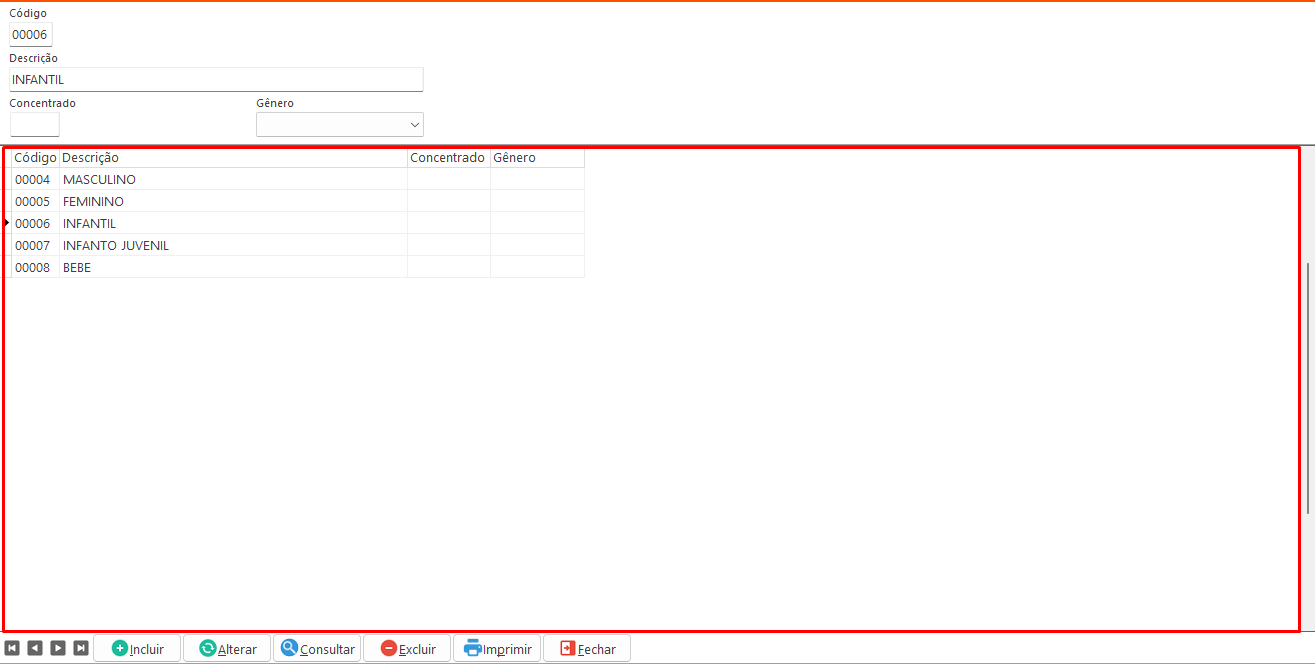Select the FEMININO row in the grid

(x=93, y=202)
